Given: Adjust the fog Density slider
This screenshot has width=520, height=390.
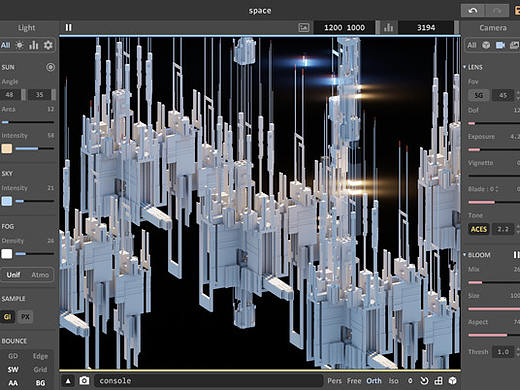Looking at the screenshot, I should 35,254.
